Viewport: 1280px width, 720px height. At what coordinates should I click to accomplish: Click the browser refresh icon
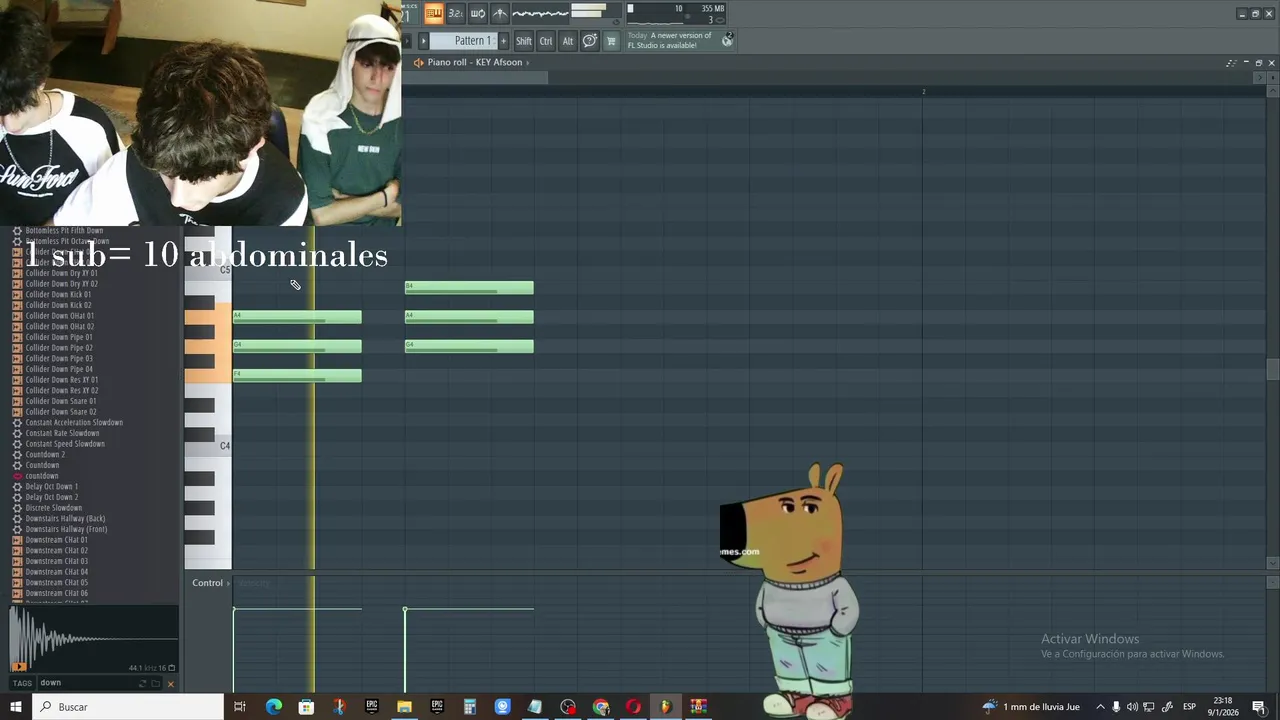click(x=142, y=684)
